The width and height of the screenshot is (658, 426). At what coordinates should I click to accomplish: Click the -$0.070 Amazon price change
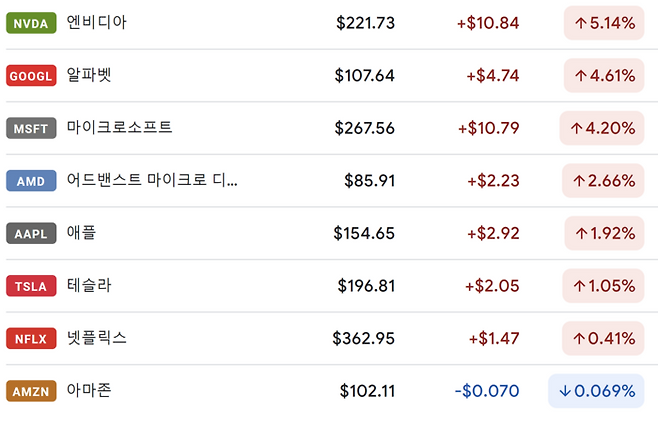point(487,391)
